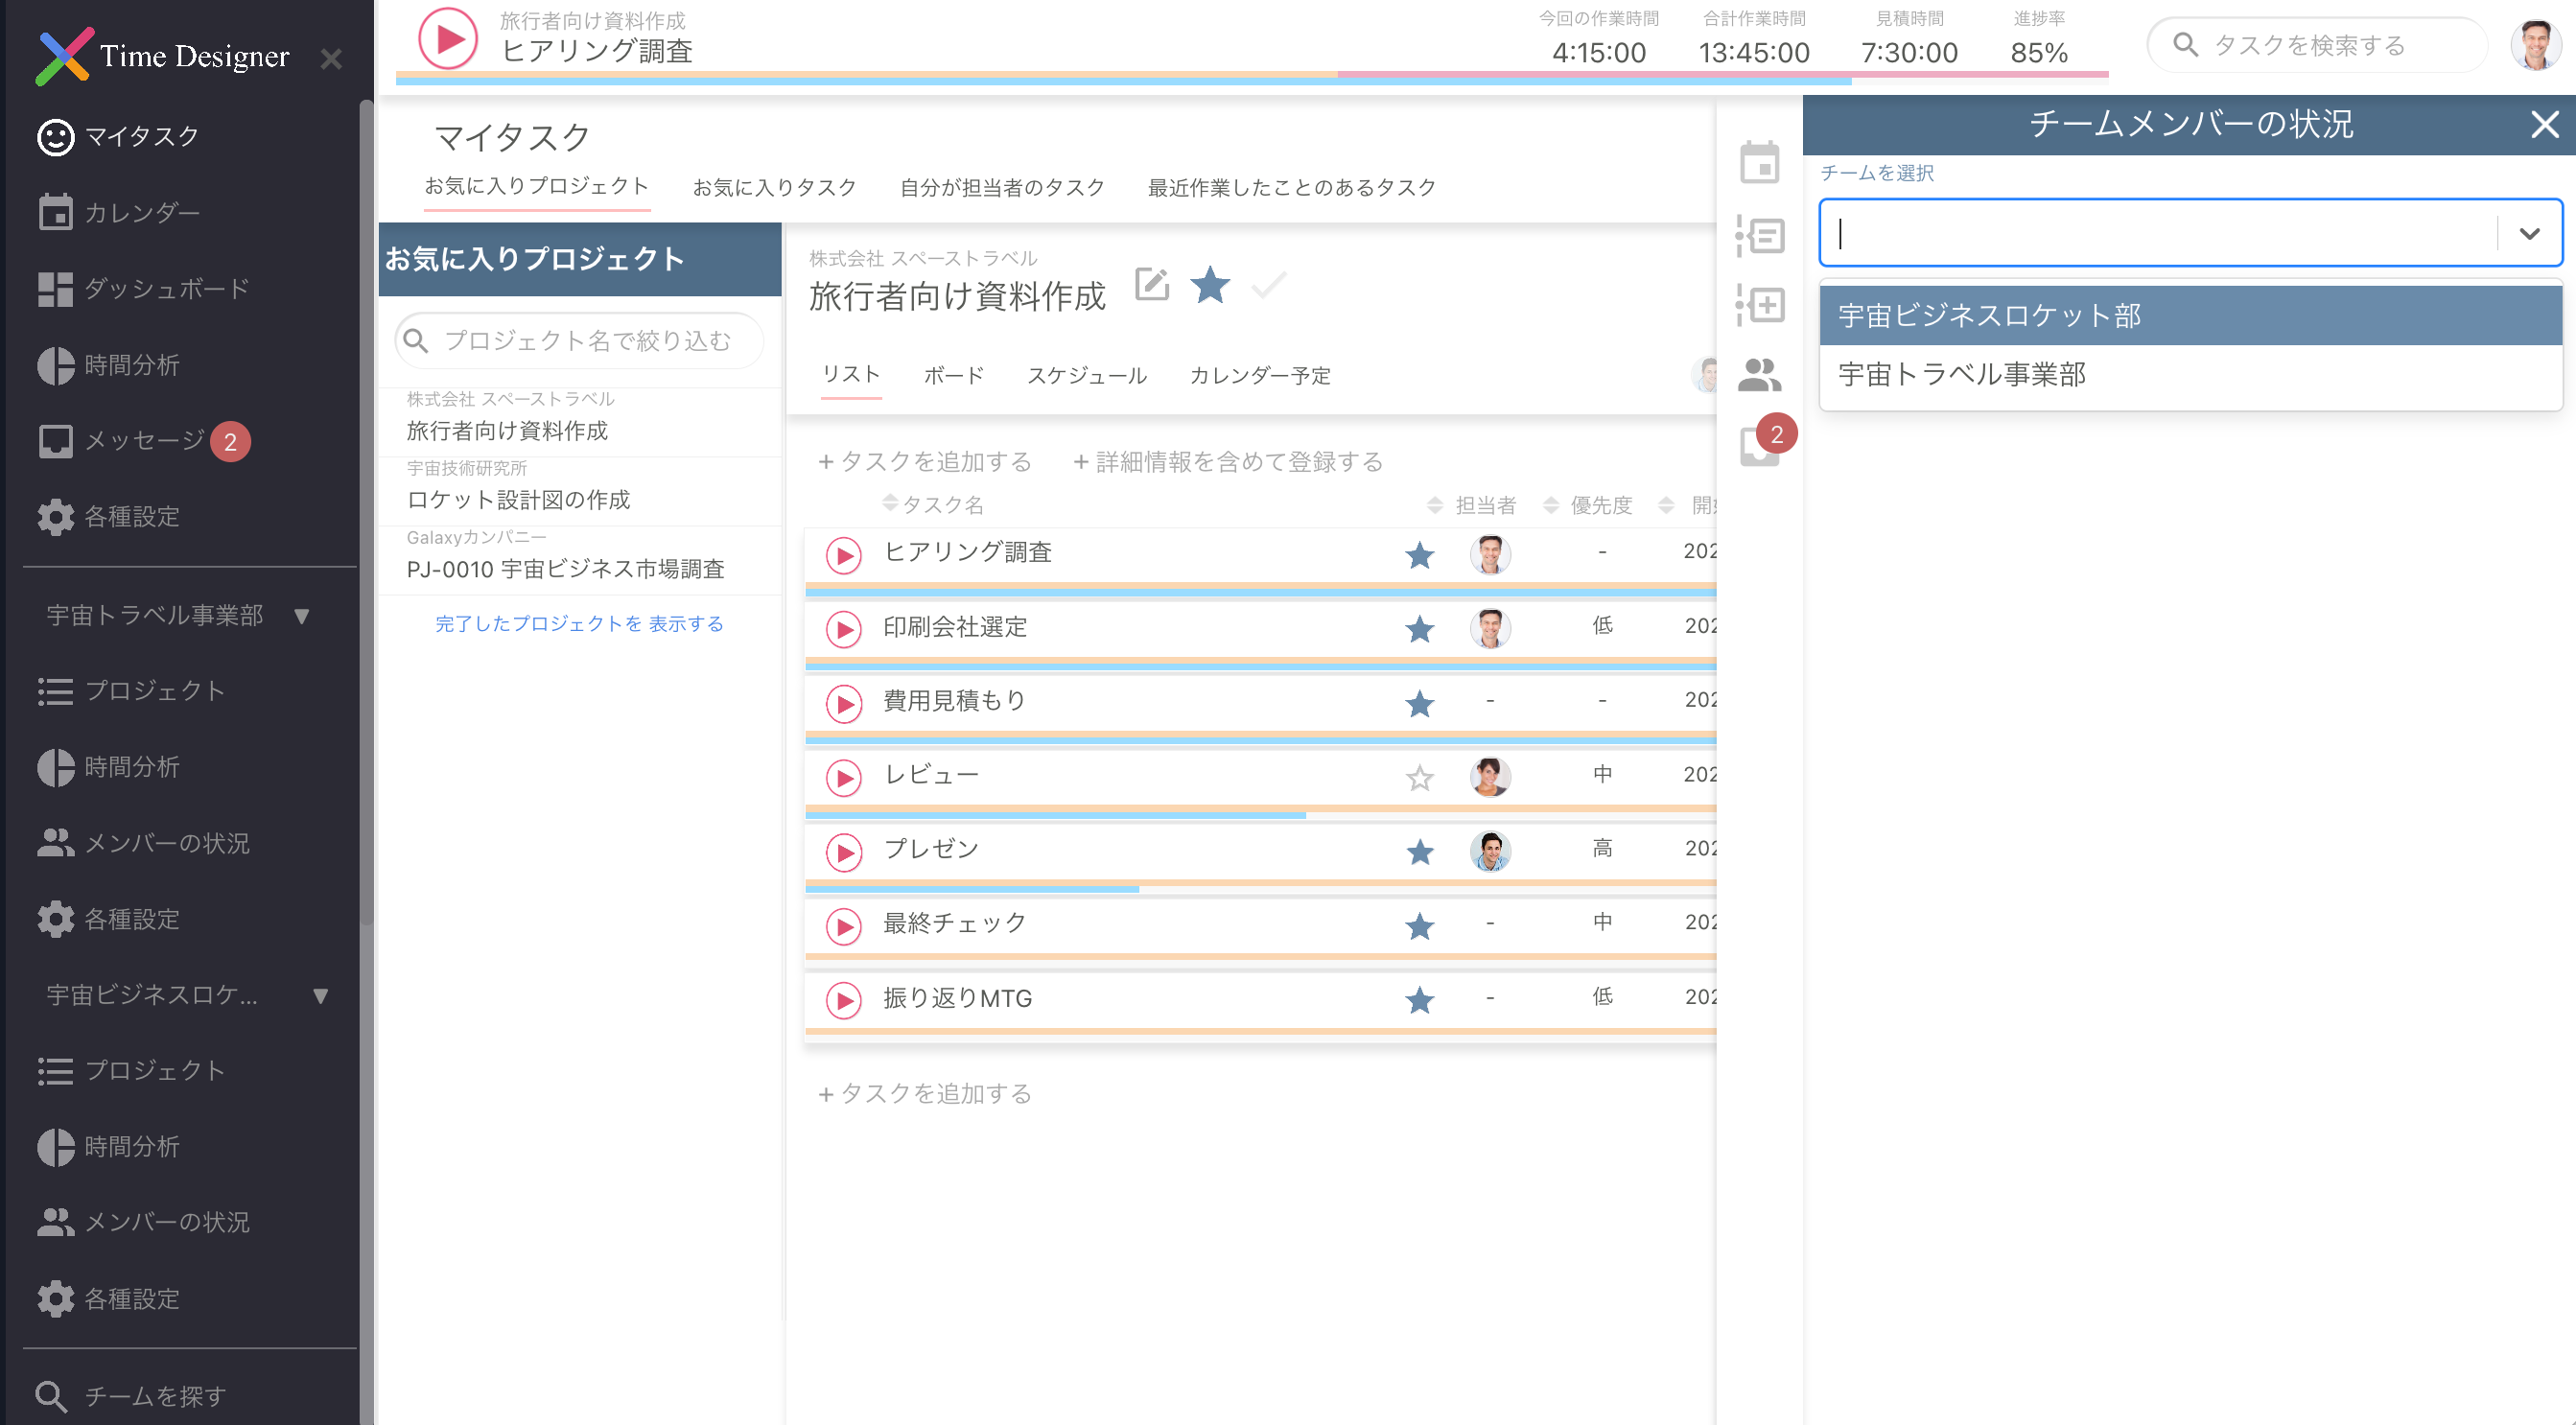Start the play button for プレゼン task
Image resolution: width=2576 pixels, height=1425 pixels.
[x=844, y=852]
